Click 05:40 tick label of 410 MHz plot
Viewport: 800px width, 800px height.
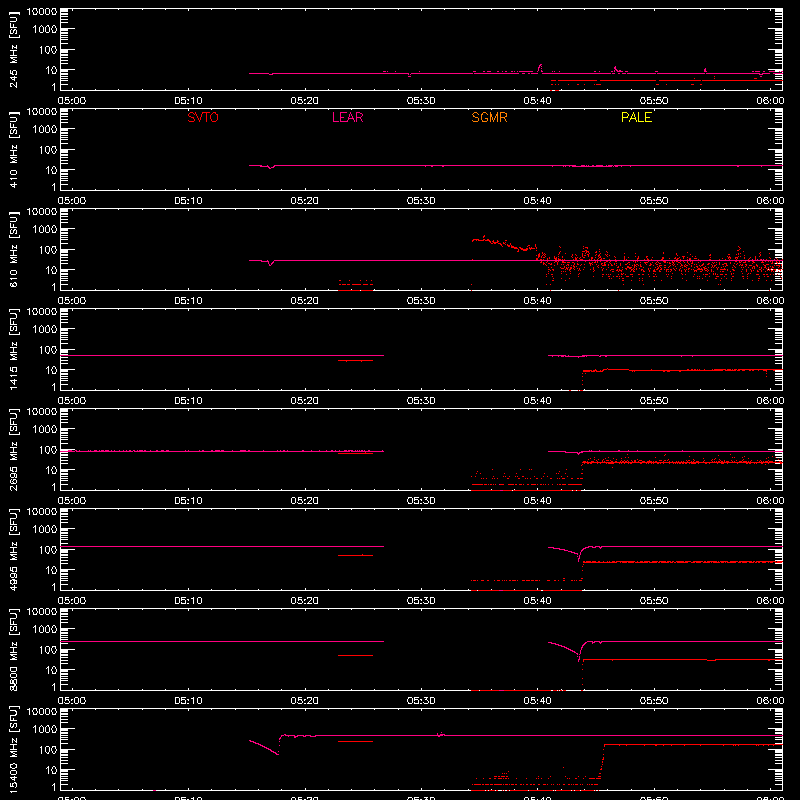(537, 201)
